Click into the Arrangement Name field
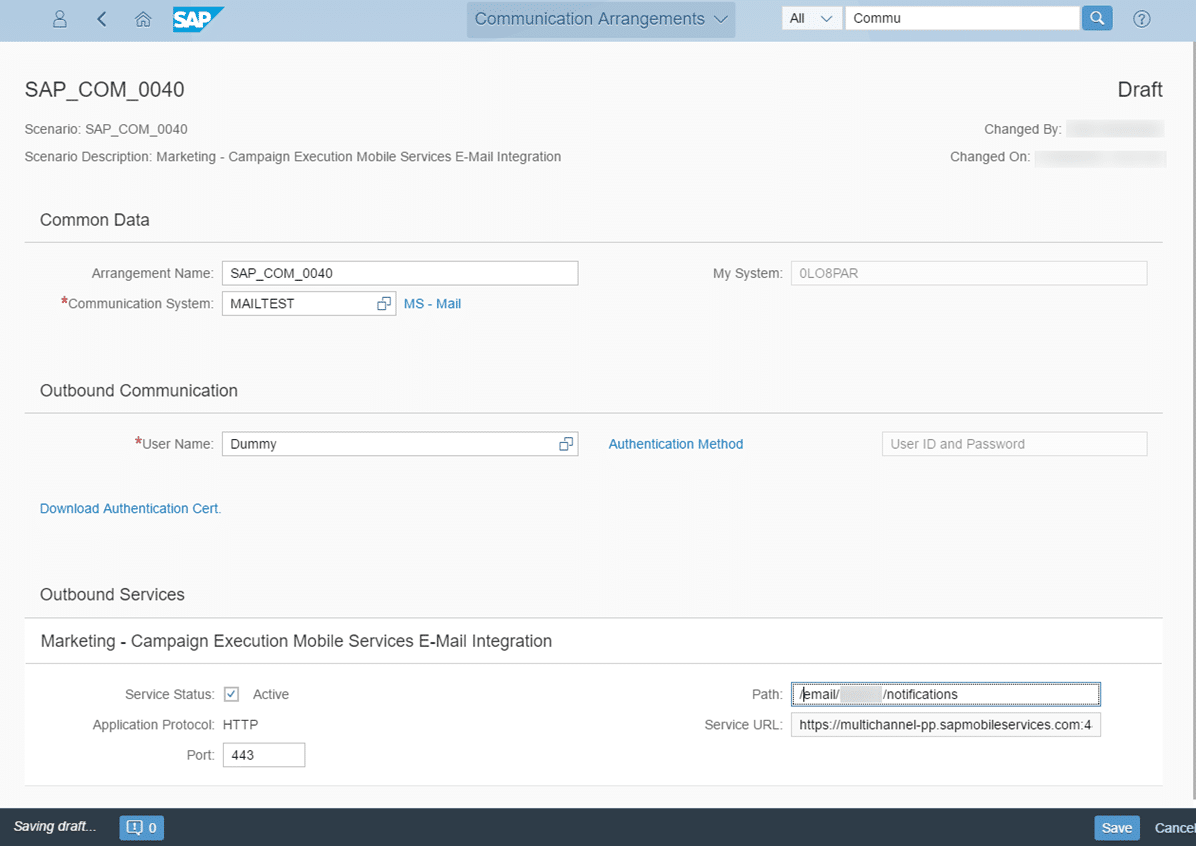 [399, 273]
